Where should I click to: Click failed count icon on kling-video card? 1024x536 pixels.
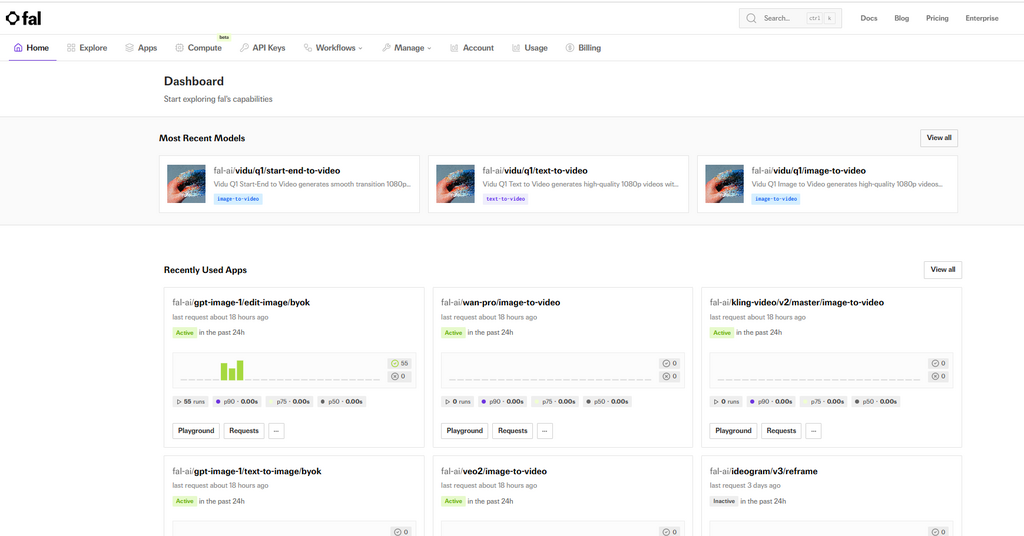(x=935, y=377)
